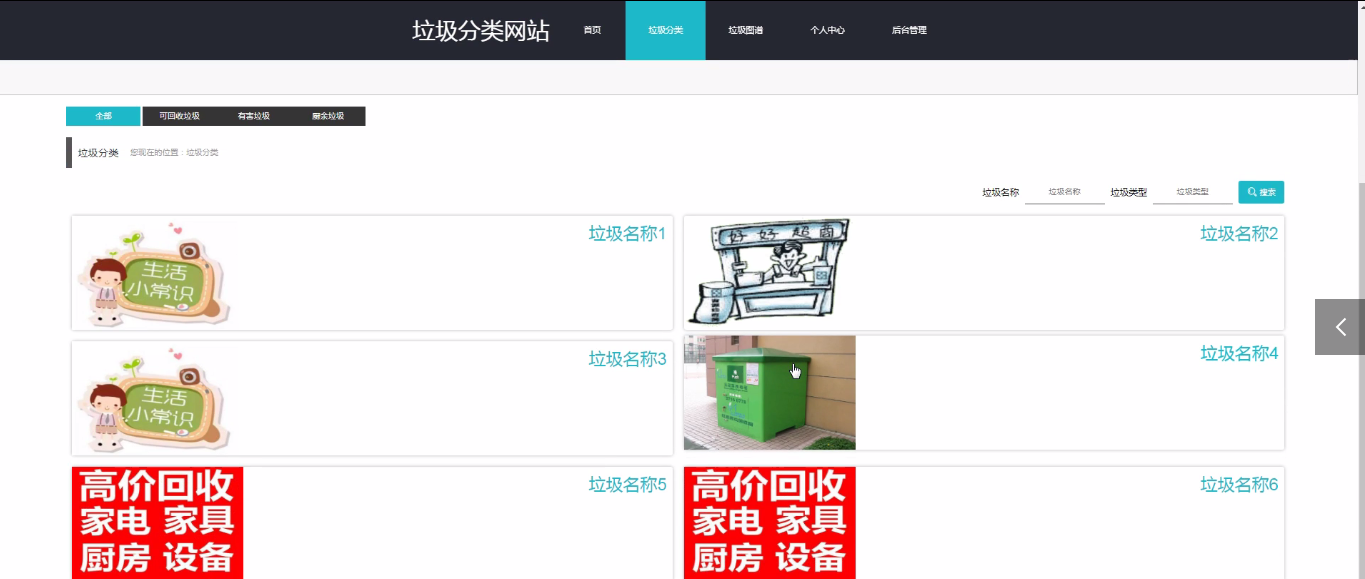This screenshot has height=579, width=1365.
Task: Click the green recycling bin photo thumbnail
Action: click(x=769, y=393)
